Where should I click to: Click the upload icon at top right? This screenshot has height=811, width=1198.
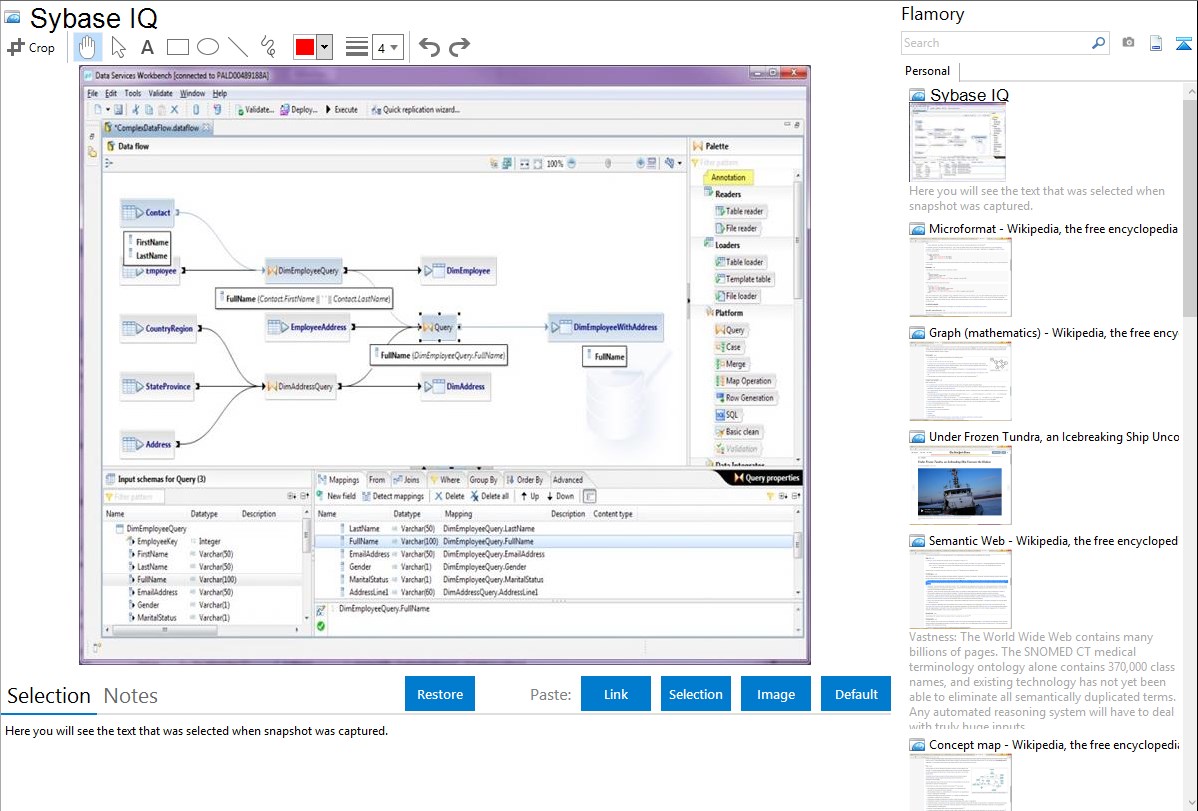pyautogui.click(x=1183, y=44)
